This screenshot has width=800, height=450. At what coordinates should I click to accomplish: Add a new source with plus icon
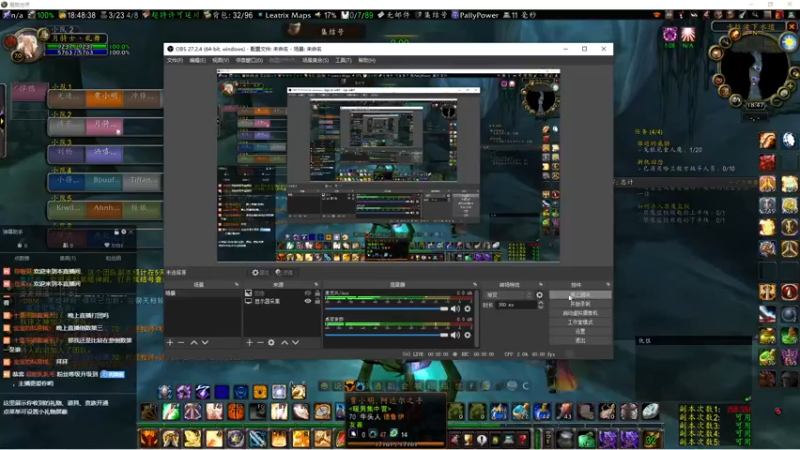point(249,342)
